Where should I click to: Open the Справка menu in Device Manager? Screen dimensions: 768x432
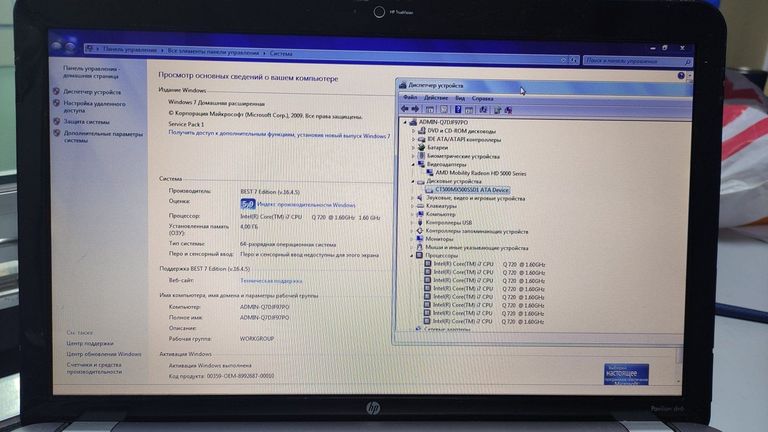click(x=482, y=98)
